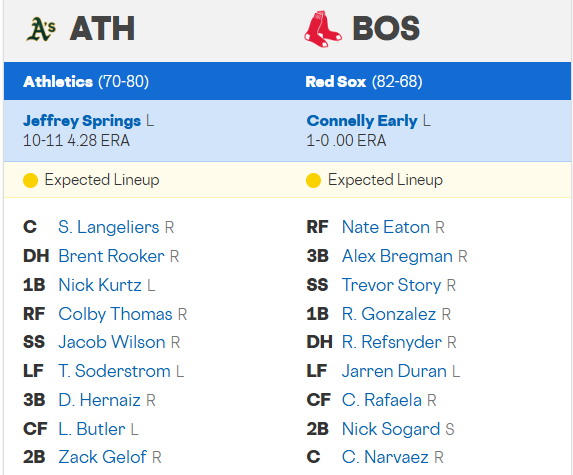Screen dimensions: 573x475
Task: Click the Red Sox yellow expected lineup dot
Action: click(314, 180)
